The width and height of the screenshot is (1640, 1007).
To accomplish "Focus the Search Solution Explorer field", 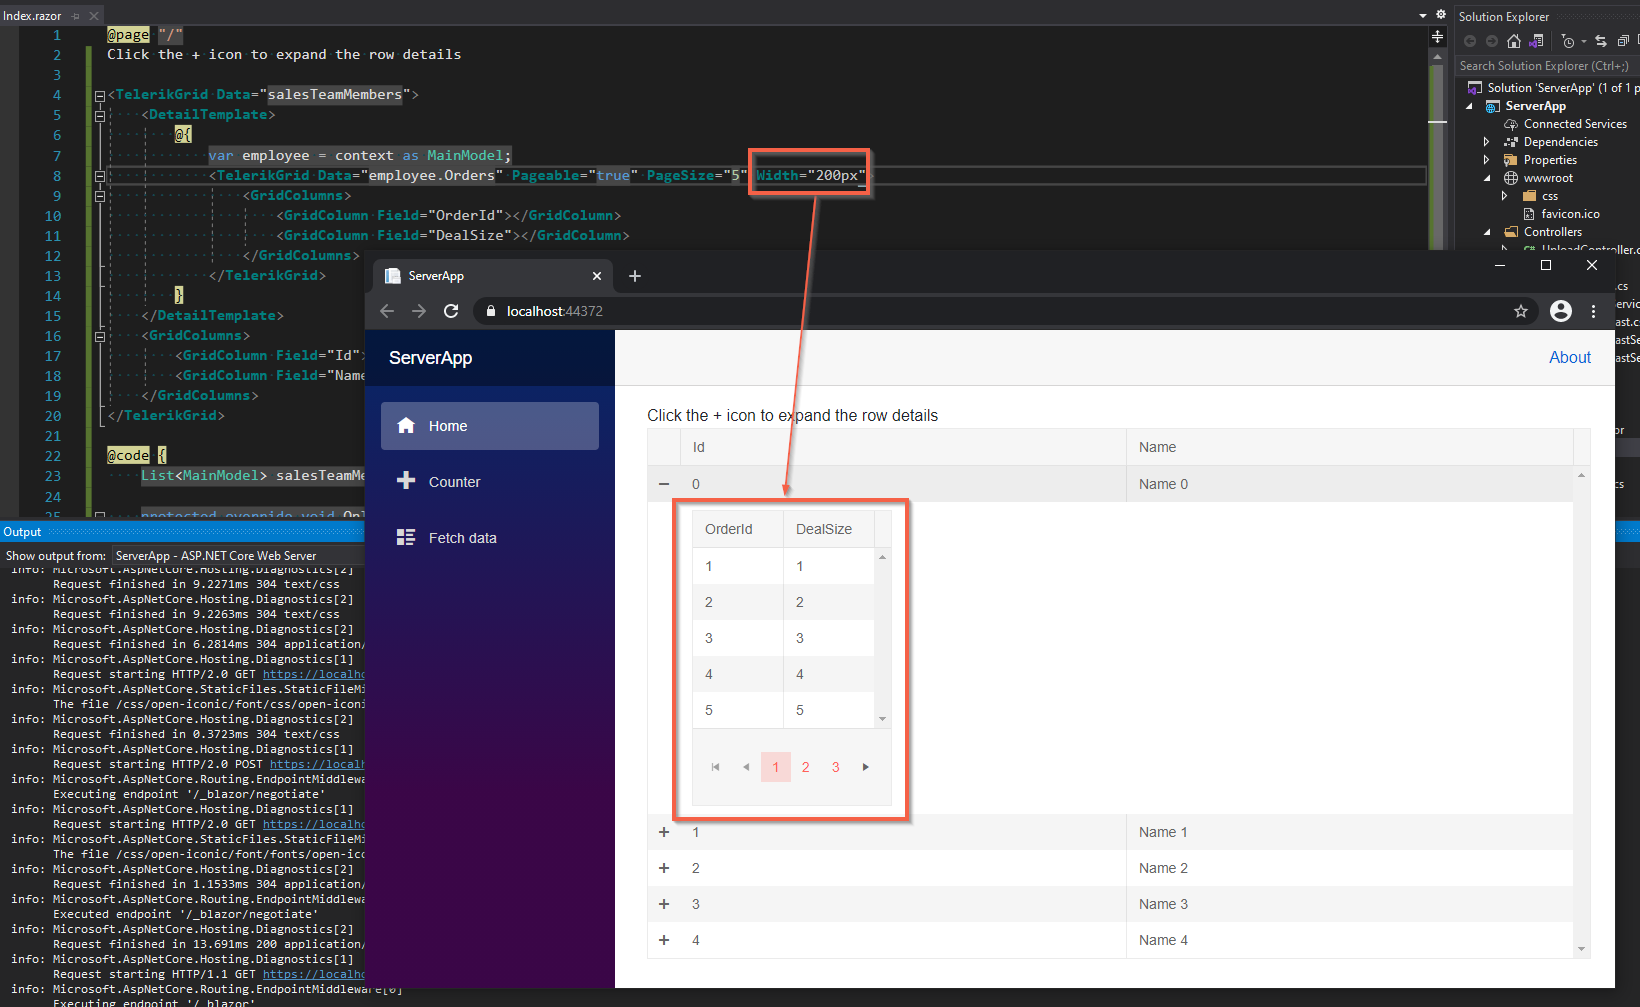I will tap(1547, 66).
